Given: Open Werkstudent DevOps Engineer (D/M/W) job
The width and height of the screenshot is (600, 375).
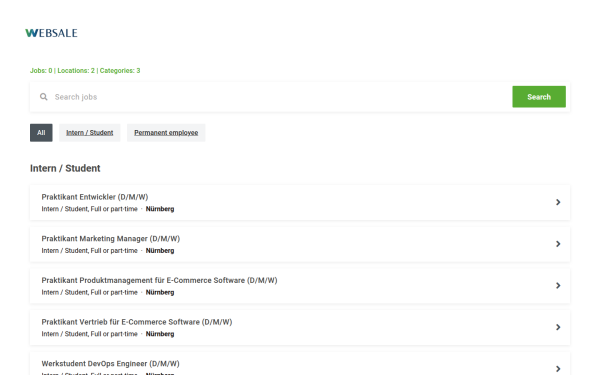Looking at the screenshot, I should pyautogui.click(x=300, y=364).
